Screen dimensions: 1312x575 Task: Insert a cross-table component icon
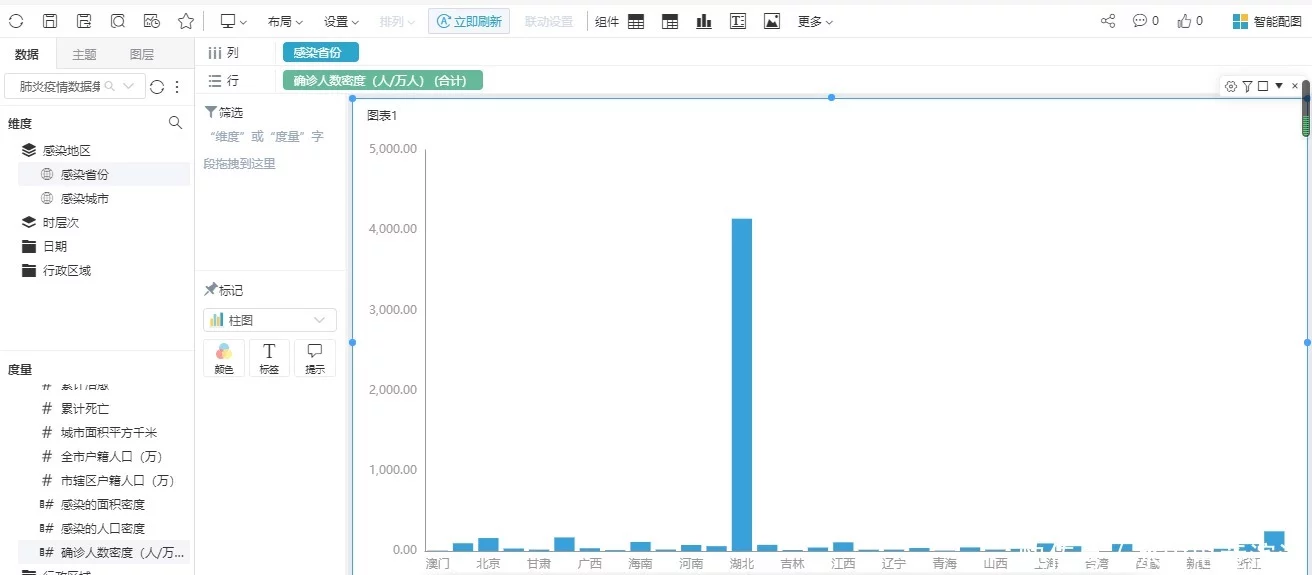coord(670,21)
